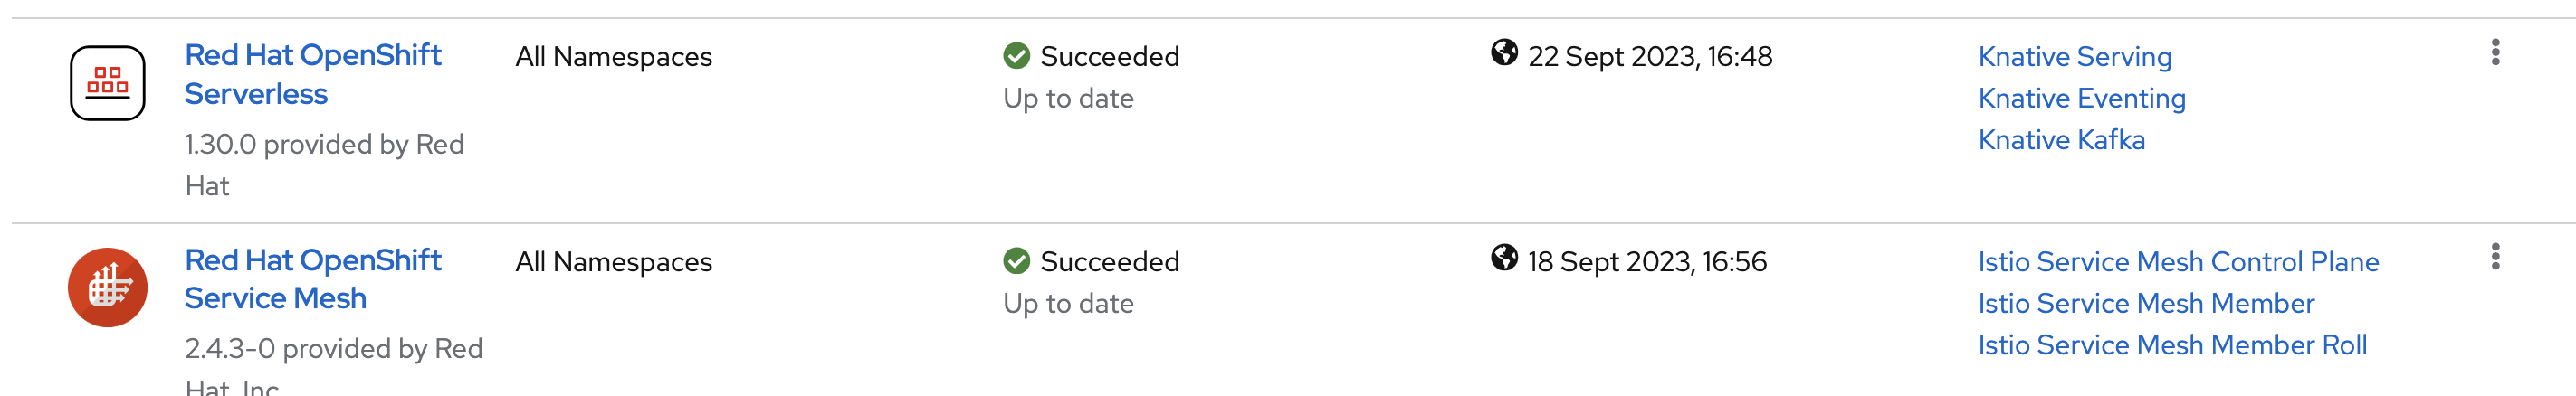Viewport: 2576px width, 396px height.
Task: Click the Red Hat OpenShift Serverless operator logo
Action: pyautogui.click(x=107, y=83)
